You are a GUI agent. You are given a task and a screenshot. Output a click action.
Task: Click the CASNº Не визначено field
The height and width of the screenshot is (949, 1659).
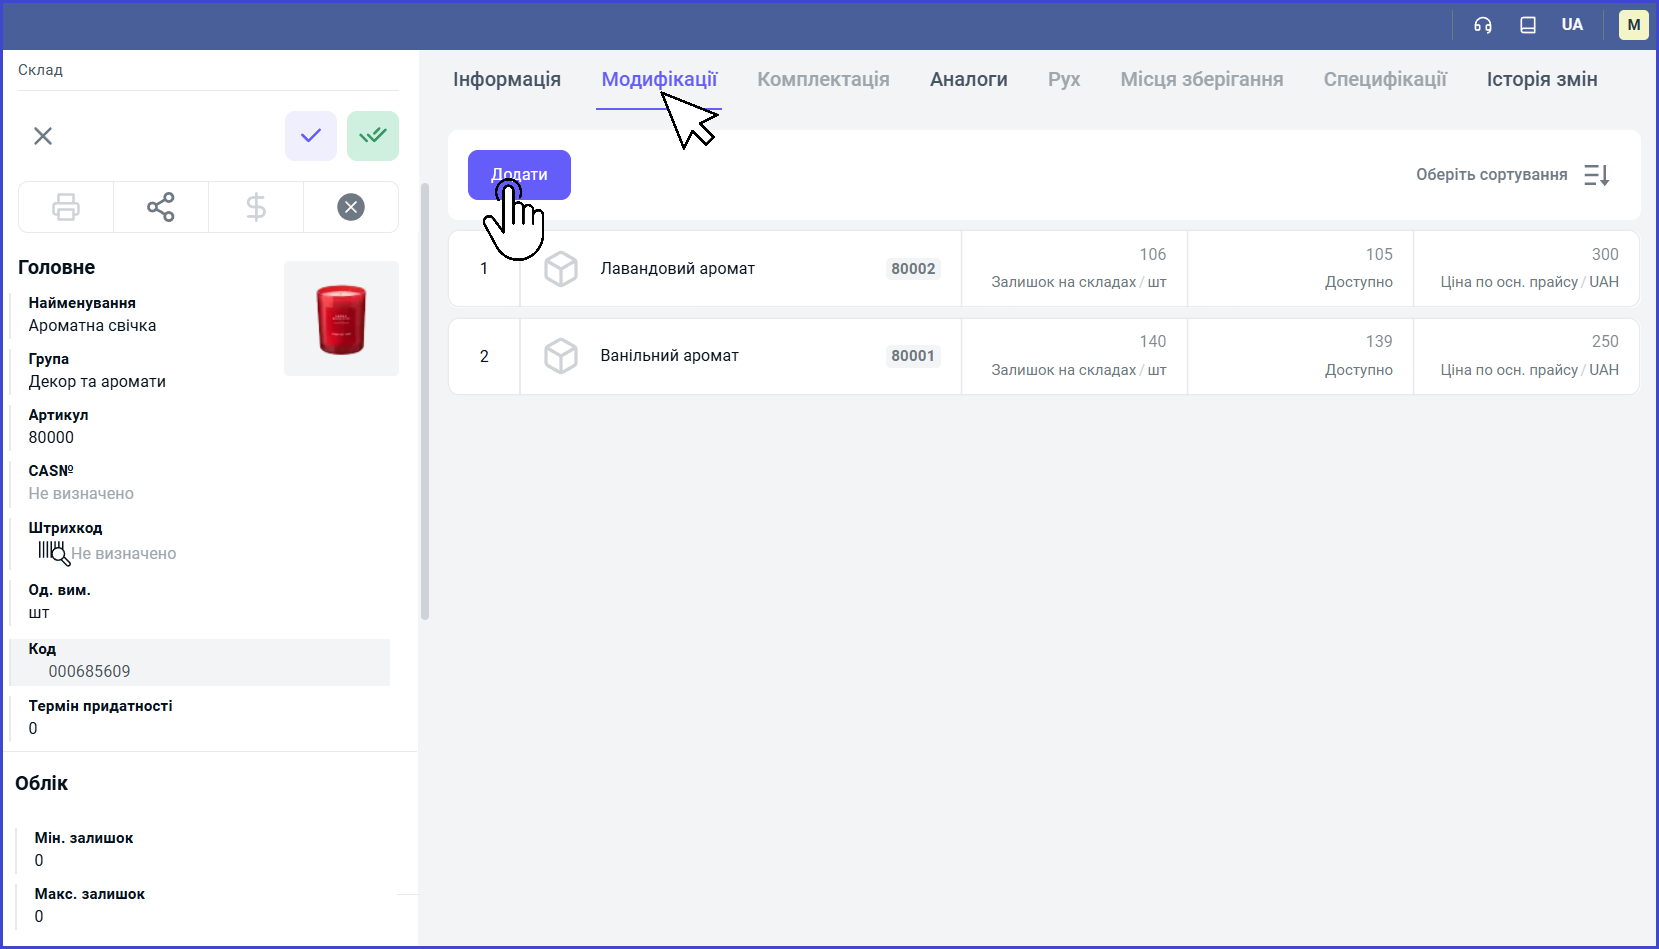[x=81, y=493]
